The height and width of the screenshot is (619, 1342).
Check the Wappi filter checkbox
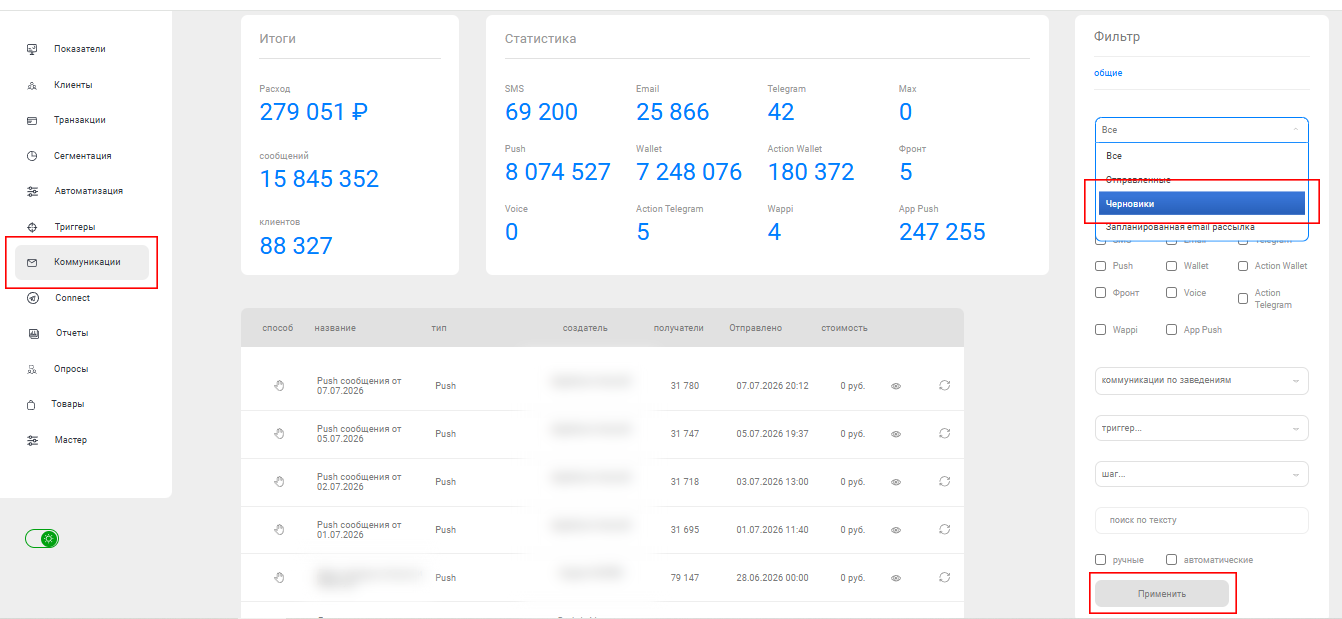click(1101, 330)
